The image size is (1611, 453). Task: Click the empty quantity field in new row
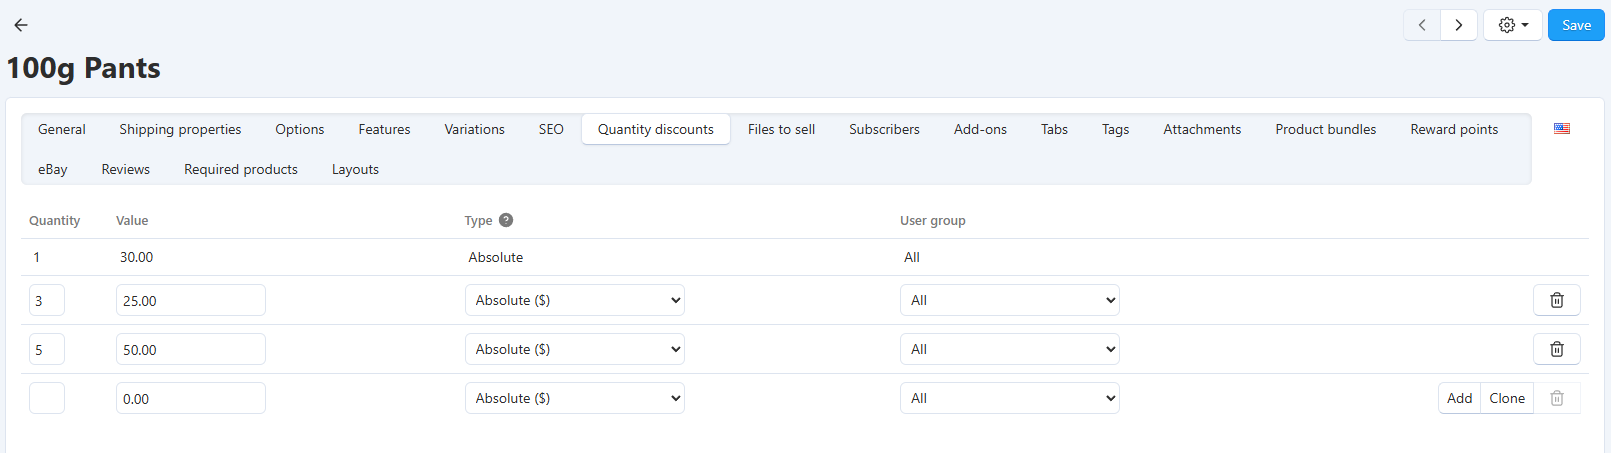pos(47,398)
